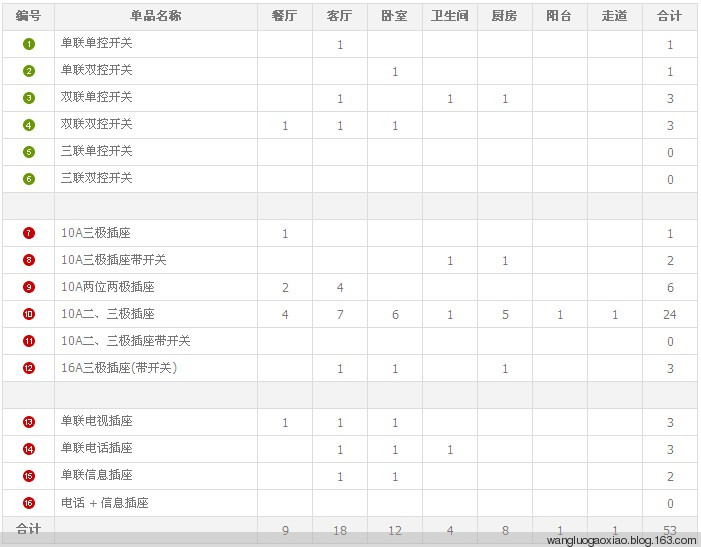Click 卧室 value 1 in 单联双控开关 row

coord(395,72)
